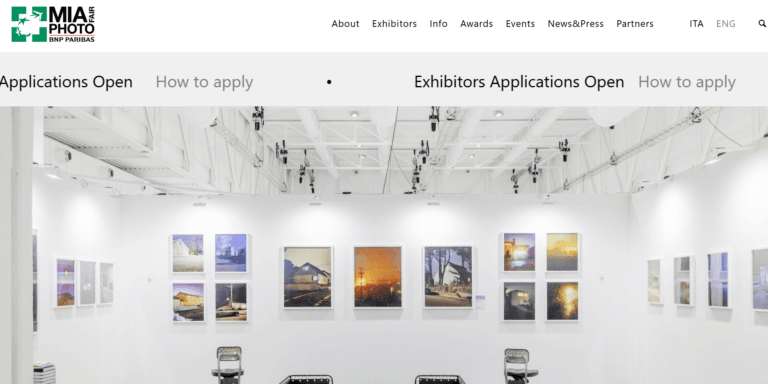
Task: Open the Info menu item
Action: click(438, 24)
